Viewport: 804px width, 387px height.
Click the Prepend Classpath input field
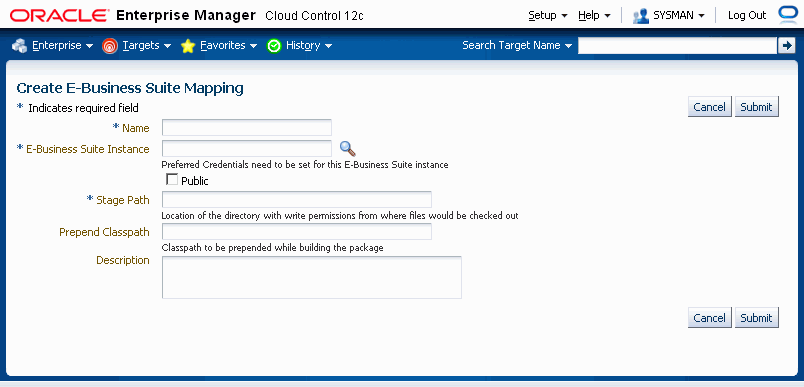coord(297,232)
